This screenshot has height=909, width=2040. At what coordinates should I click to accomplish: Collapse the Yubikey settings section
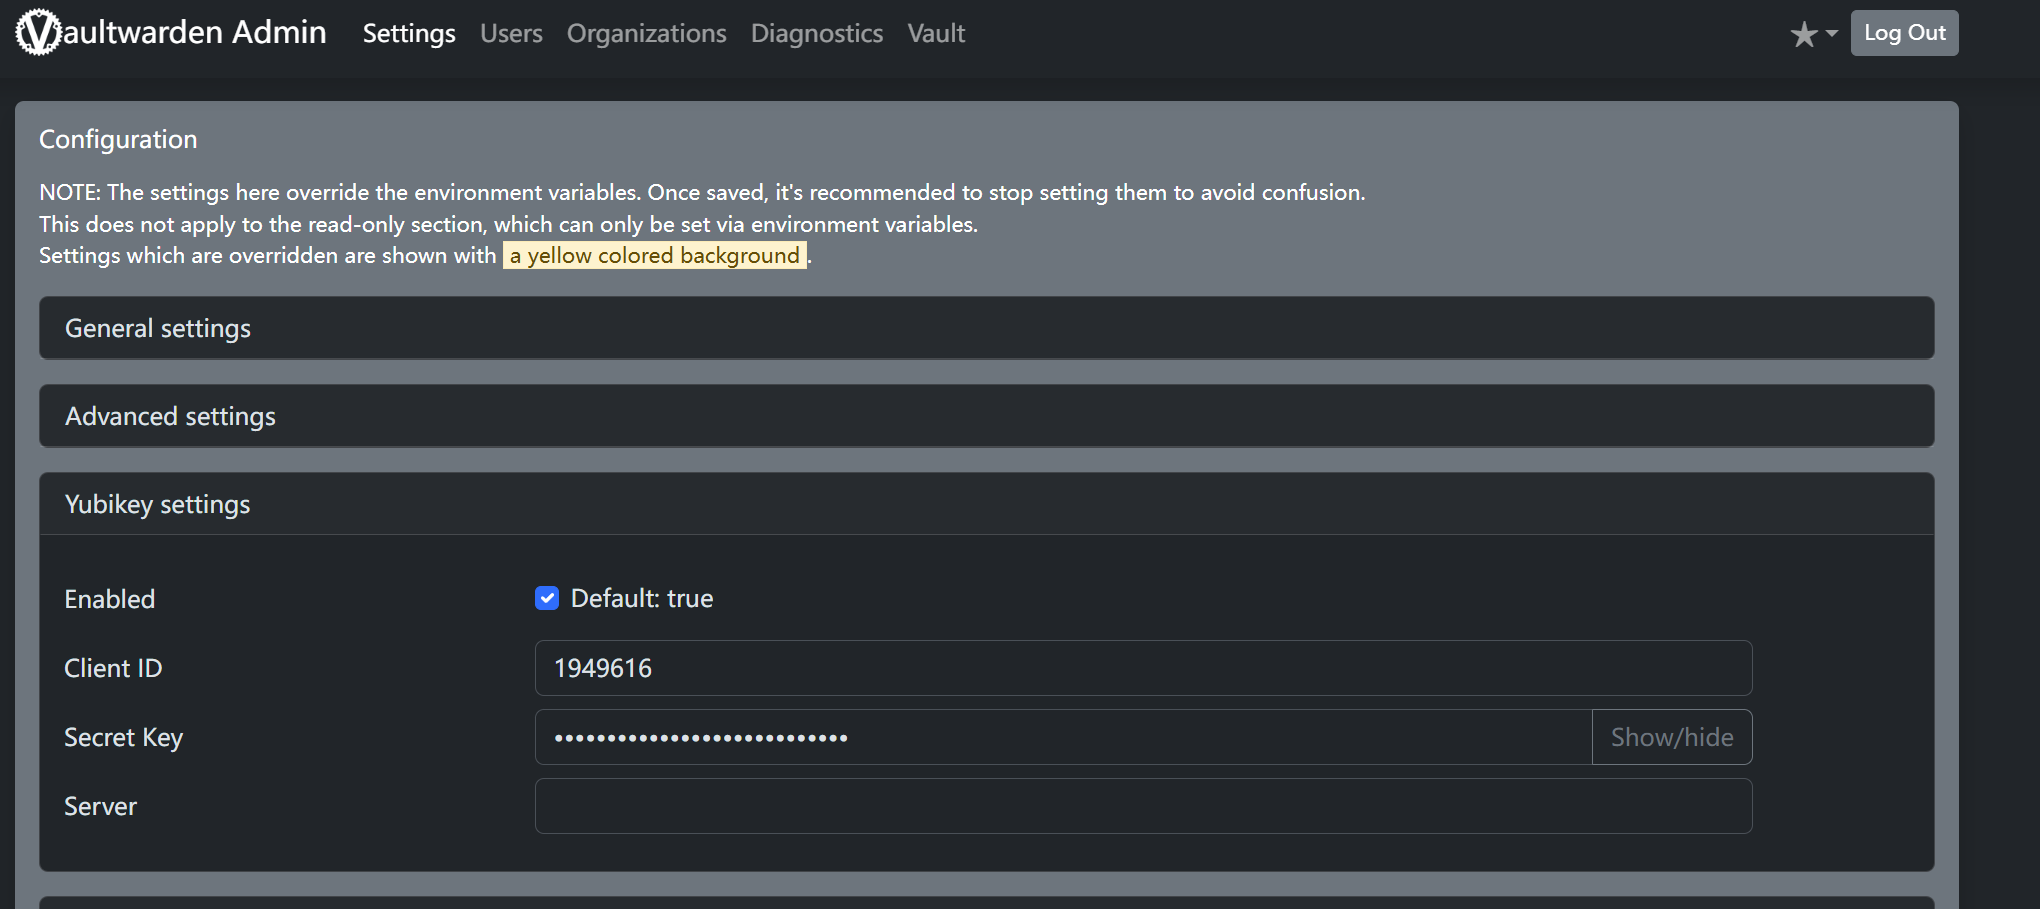pos(986,504)
